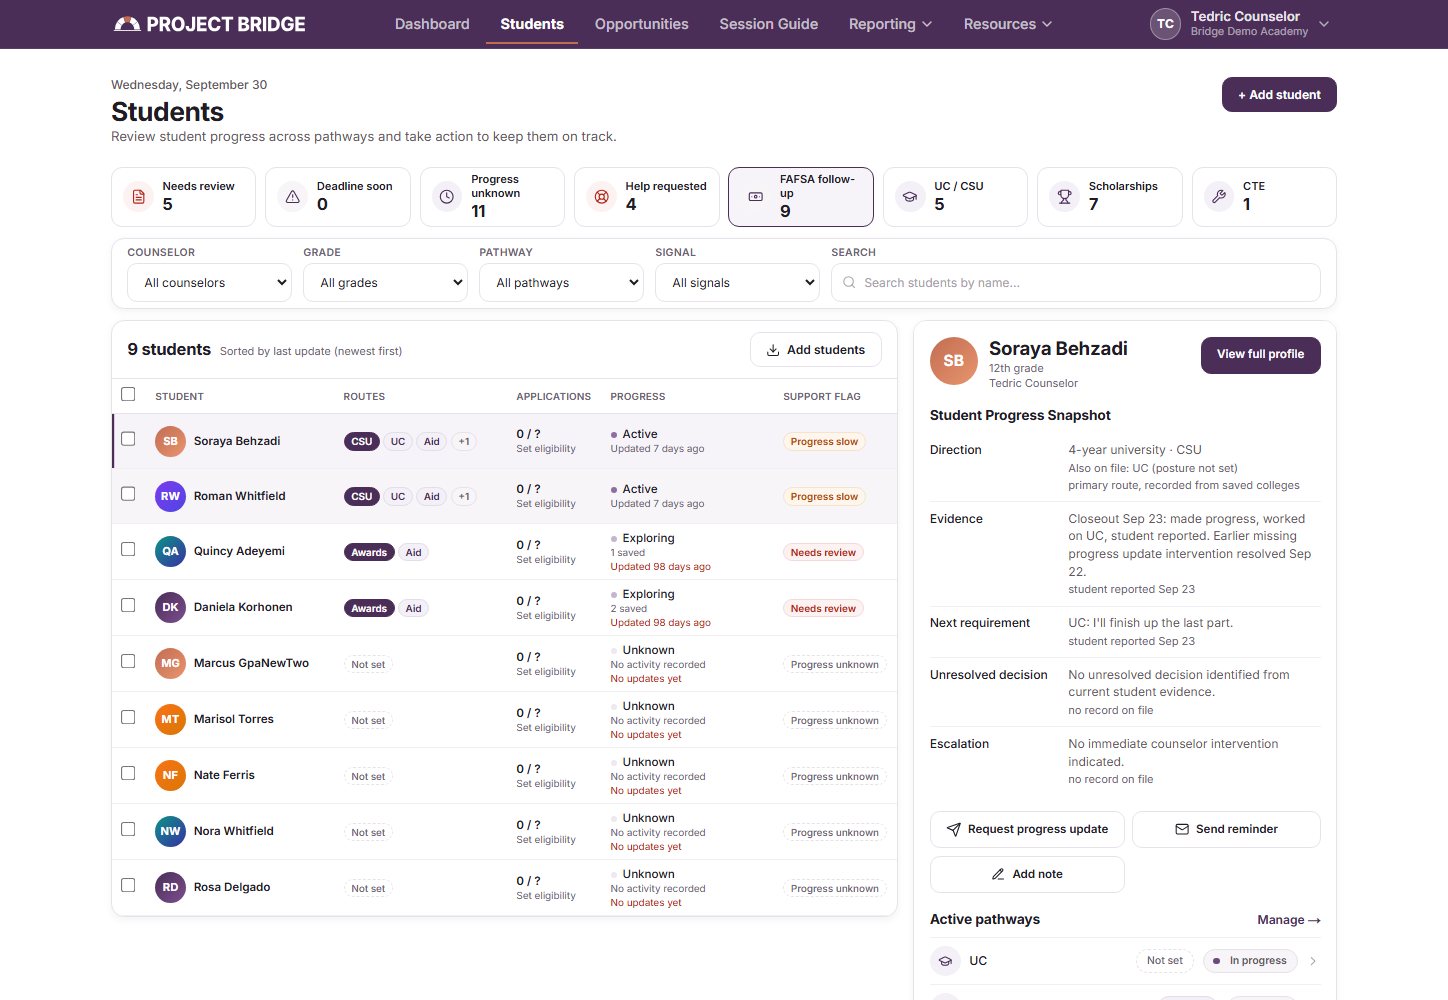Screen dimensions: 1448x1000
Task: Click Roman Whitfield's RW avatar
Action: point(170,496)
